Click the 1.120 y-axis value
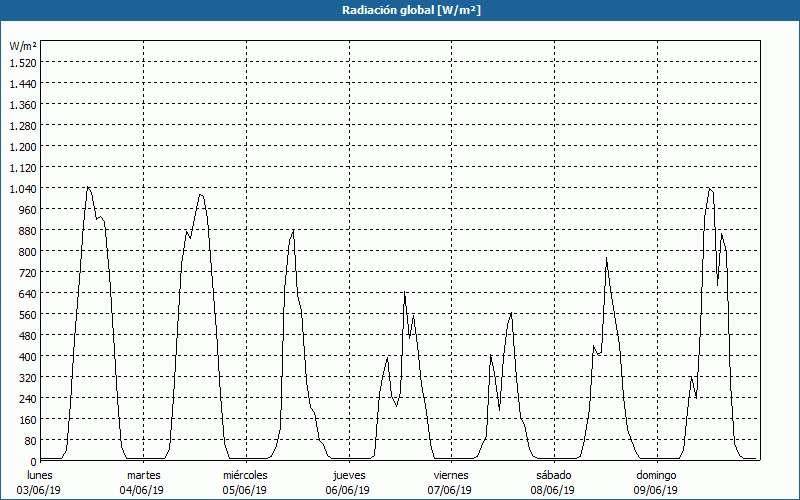 click(x=23, y=167)
